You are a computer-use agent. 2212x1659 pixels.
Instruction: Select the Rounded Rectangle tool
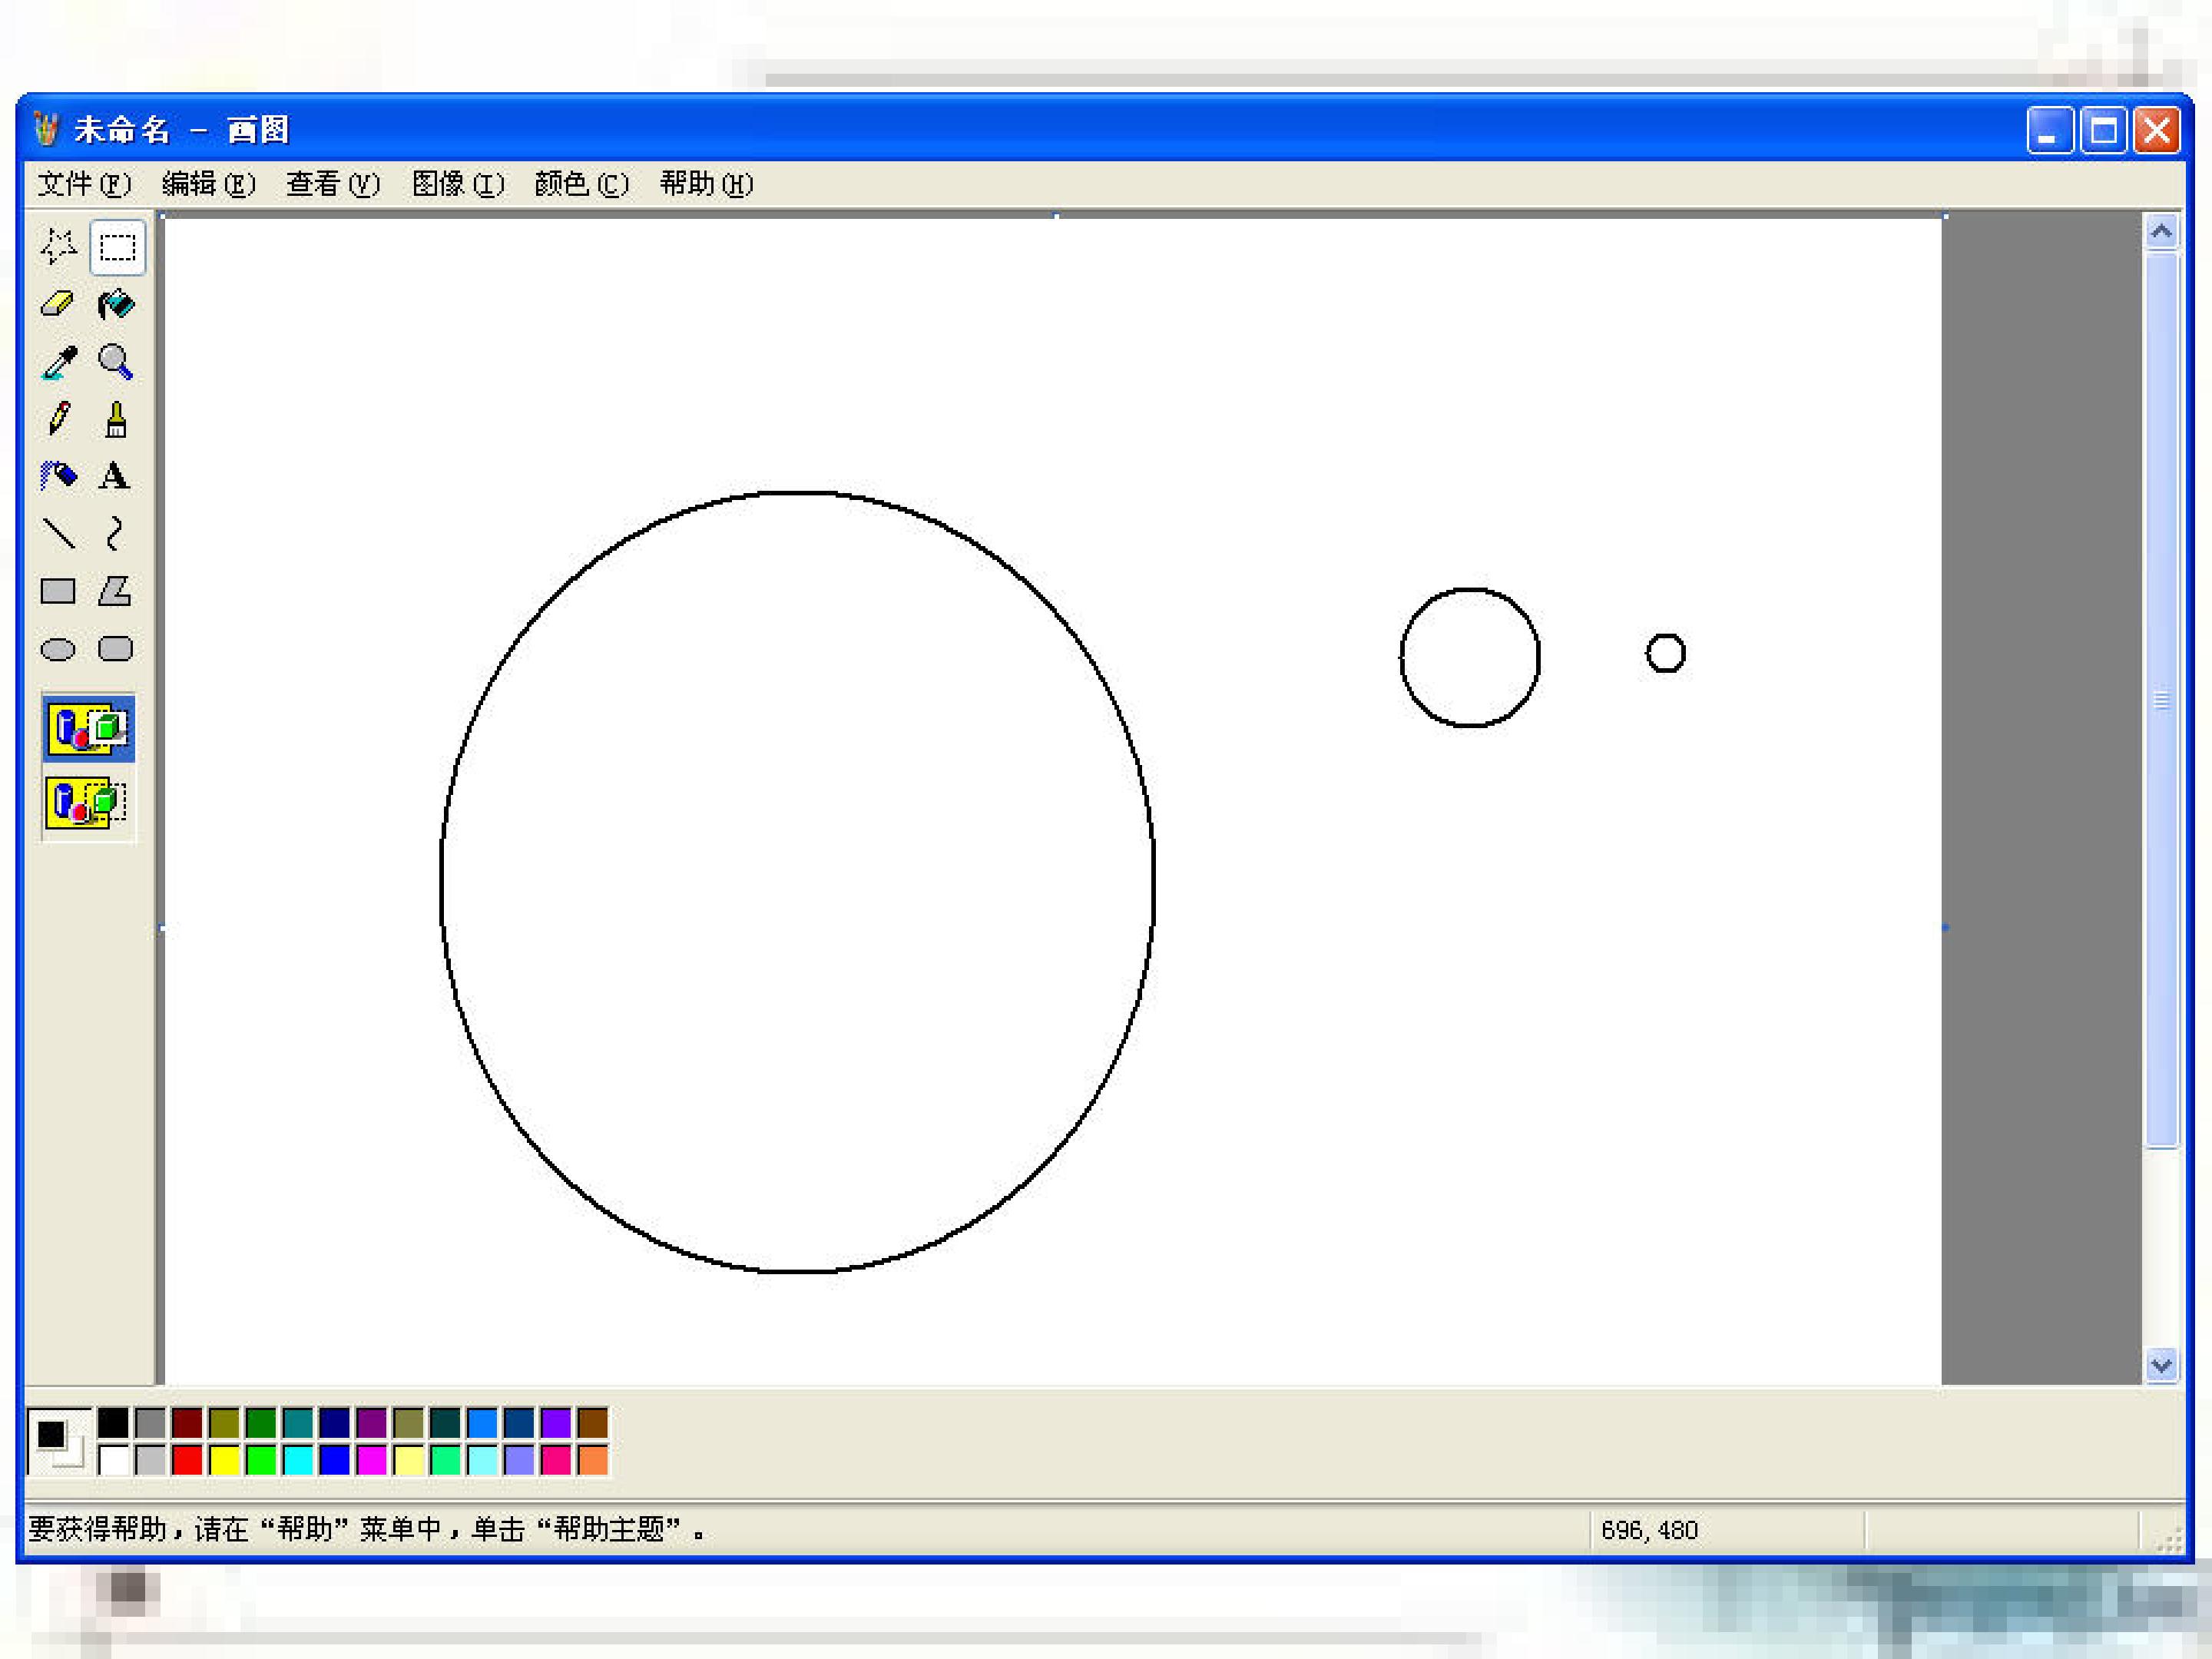pyautogui.click(x=116, y=649)
